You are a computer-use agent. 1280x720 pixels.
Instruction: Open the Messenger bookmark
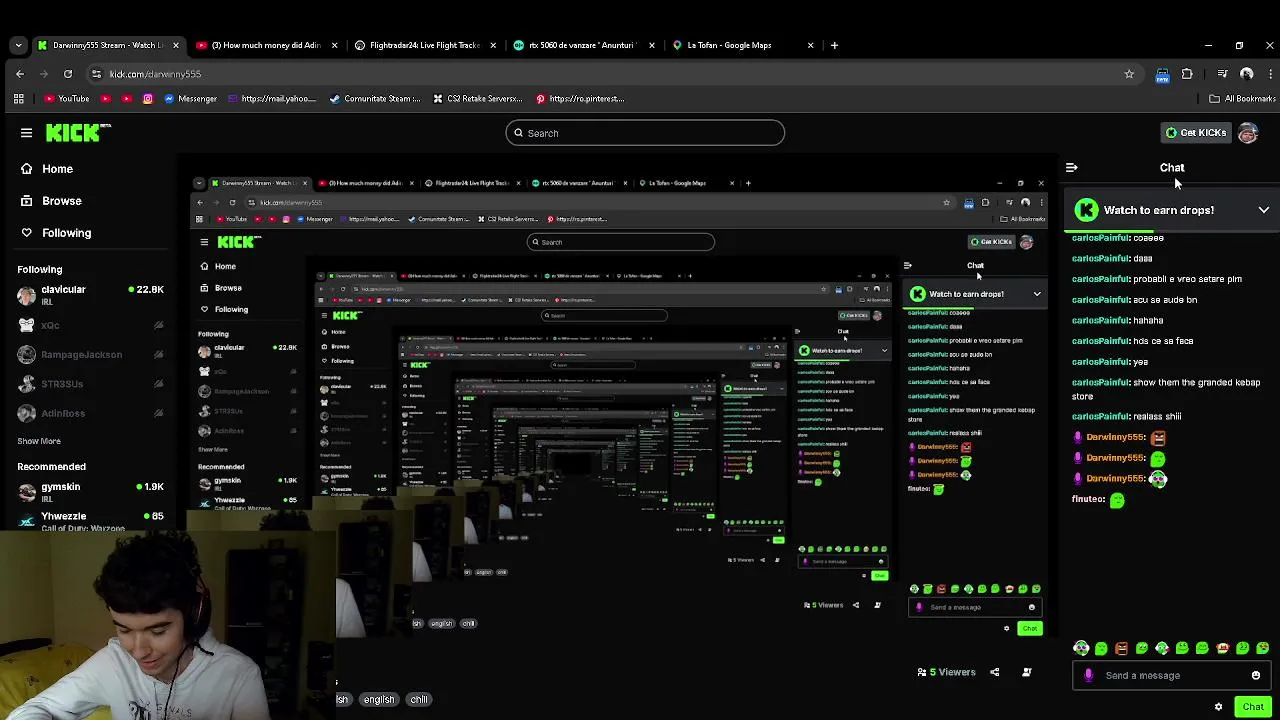pyautogui.click(x=190, y=99)
